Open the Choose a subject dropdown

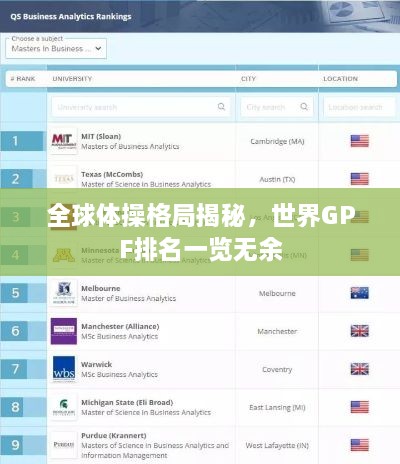coord(56,49)
